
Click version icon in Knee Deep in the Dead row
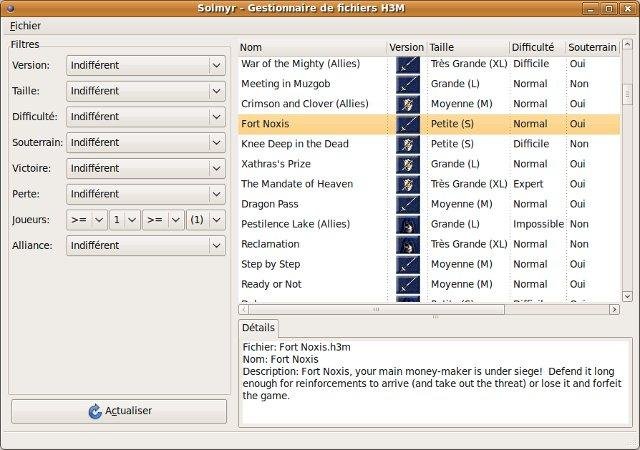point(408,144)
